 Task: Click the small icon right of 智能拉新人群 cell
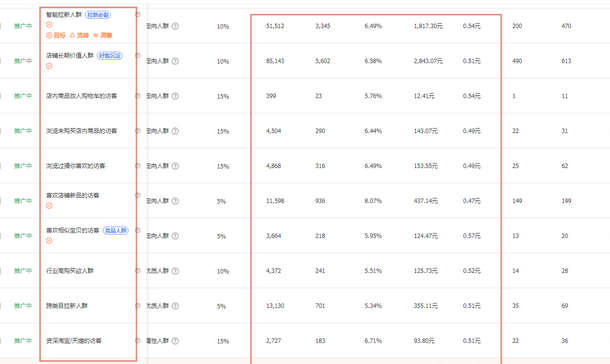138,14
